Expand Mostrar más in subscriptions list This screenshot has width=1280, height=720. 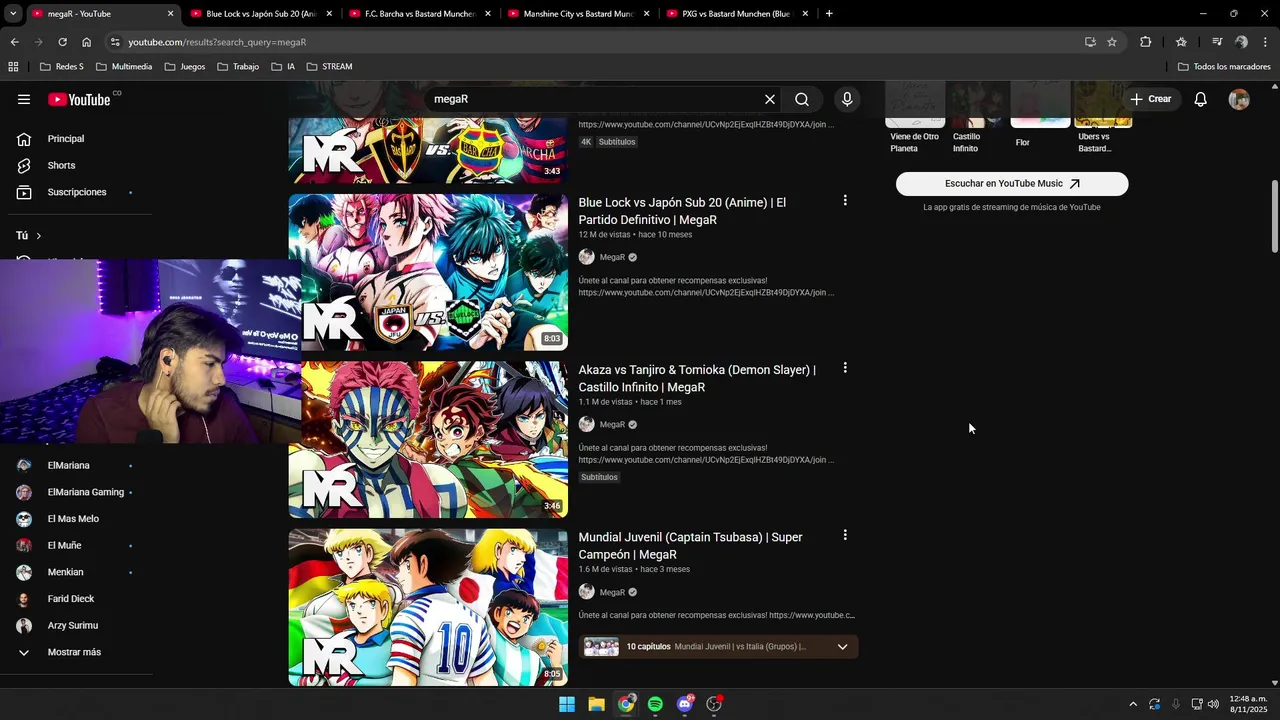click(x=75, y=652)
